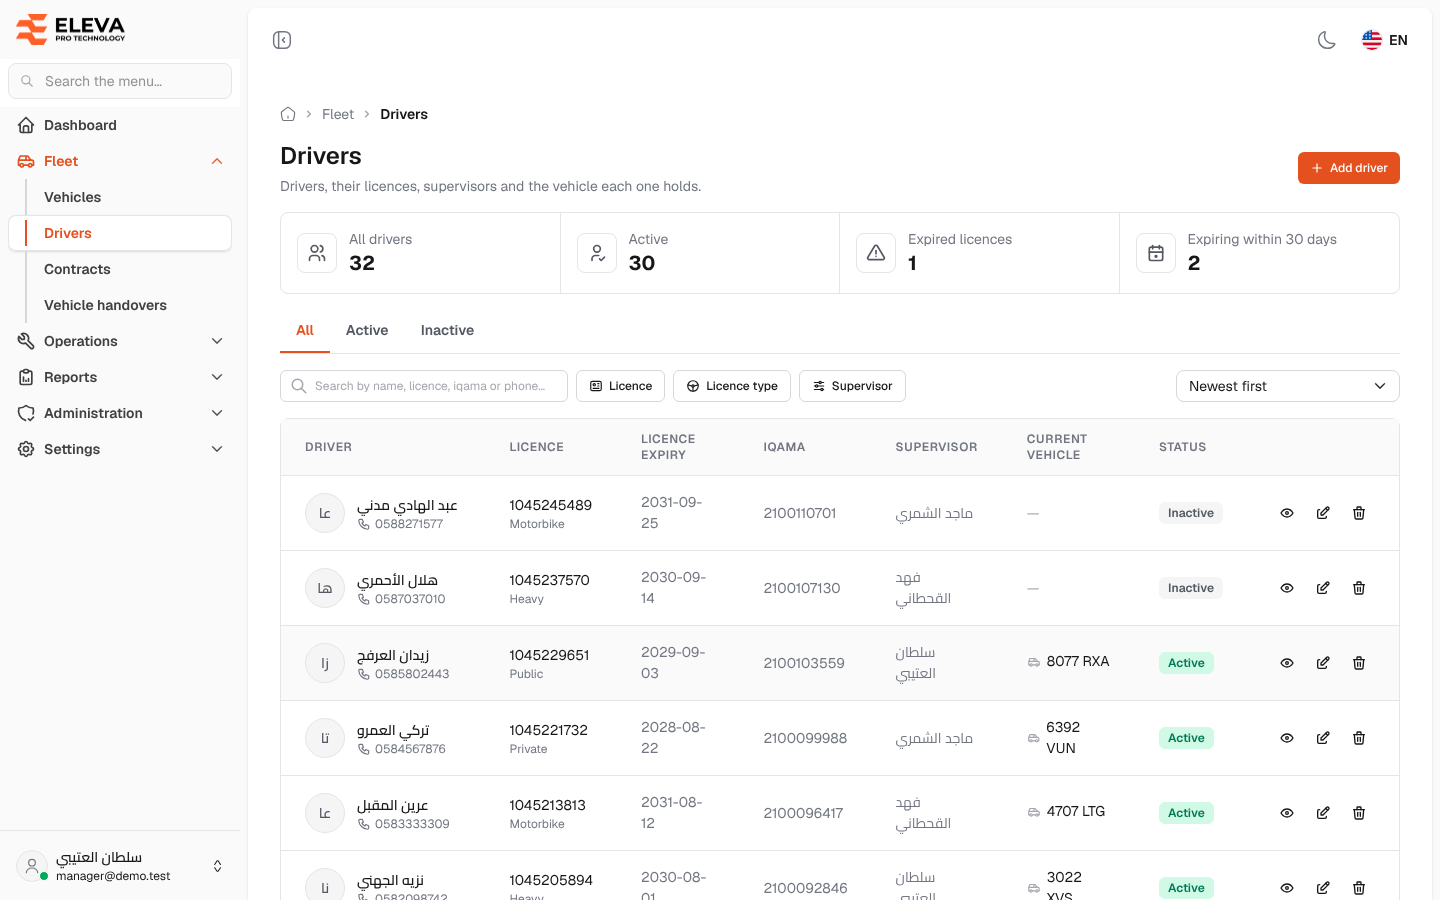Delete driver with licence 1045245489
The image size is (1440, 900).
[x=1359, y=513]
